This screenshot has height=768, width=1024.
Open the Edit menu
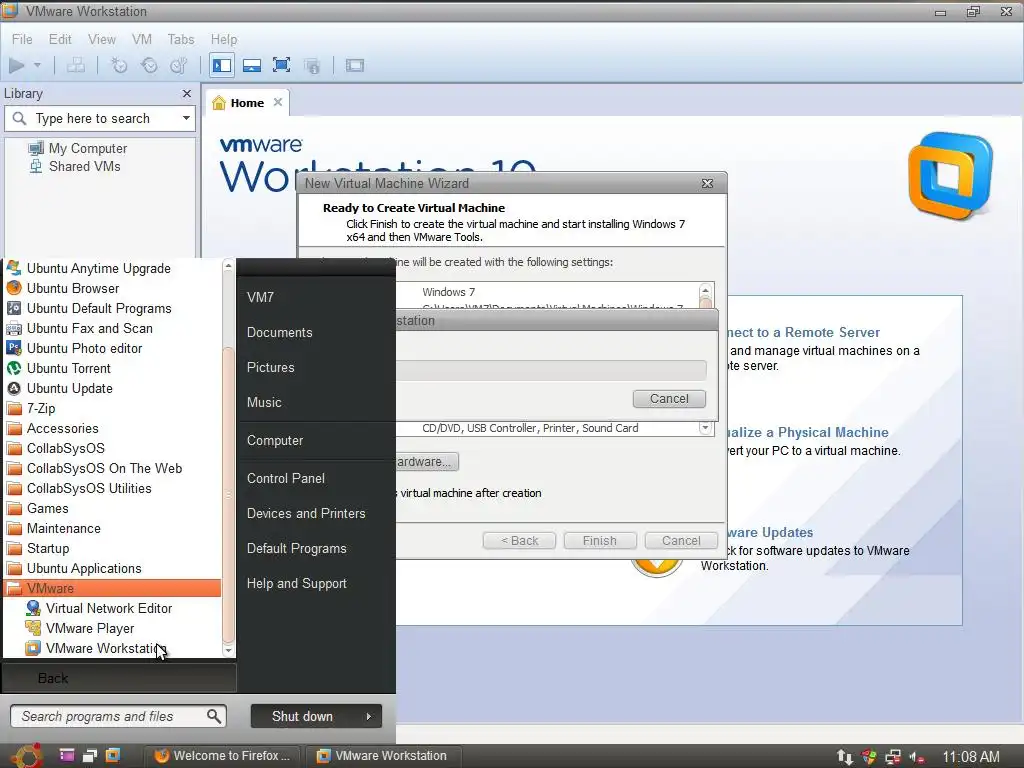point(60,39)
